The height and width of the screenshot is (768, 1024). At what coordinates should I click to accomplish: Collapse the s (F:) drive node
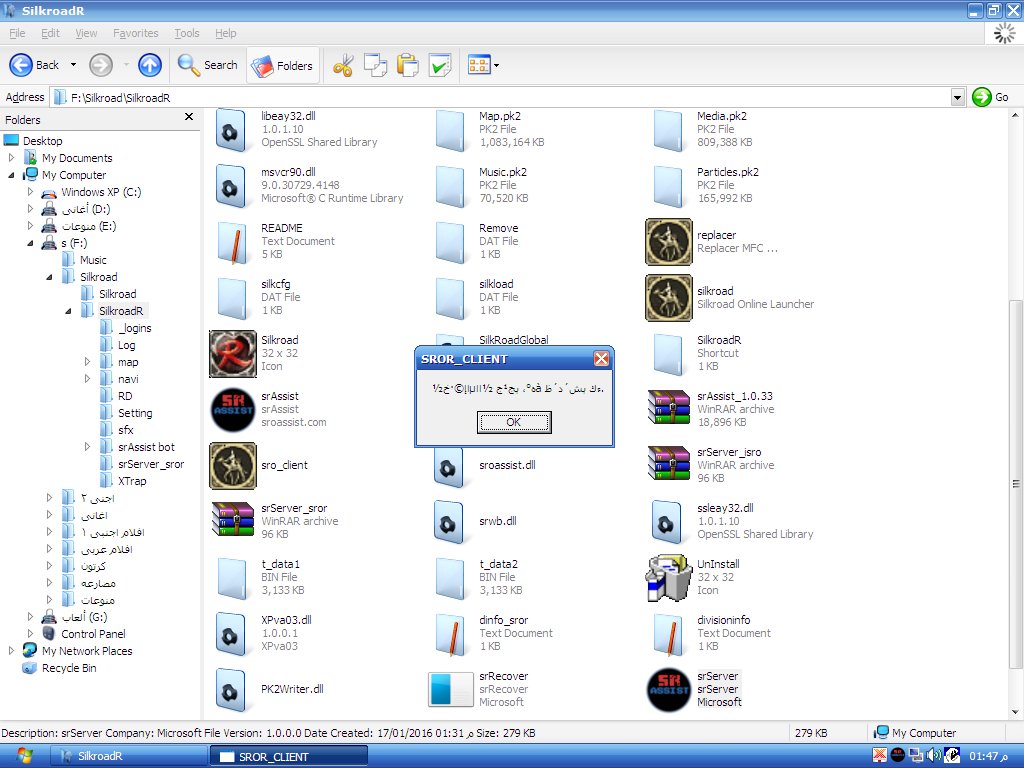[29, 243]
